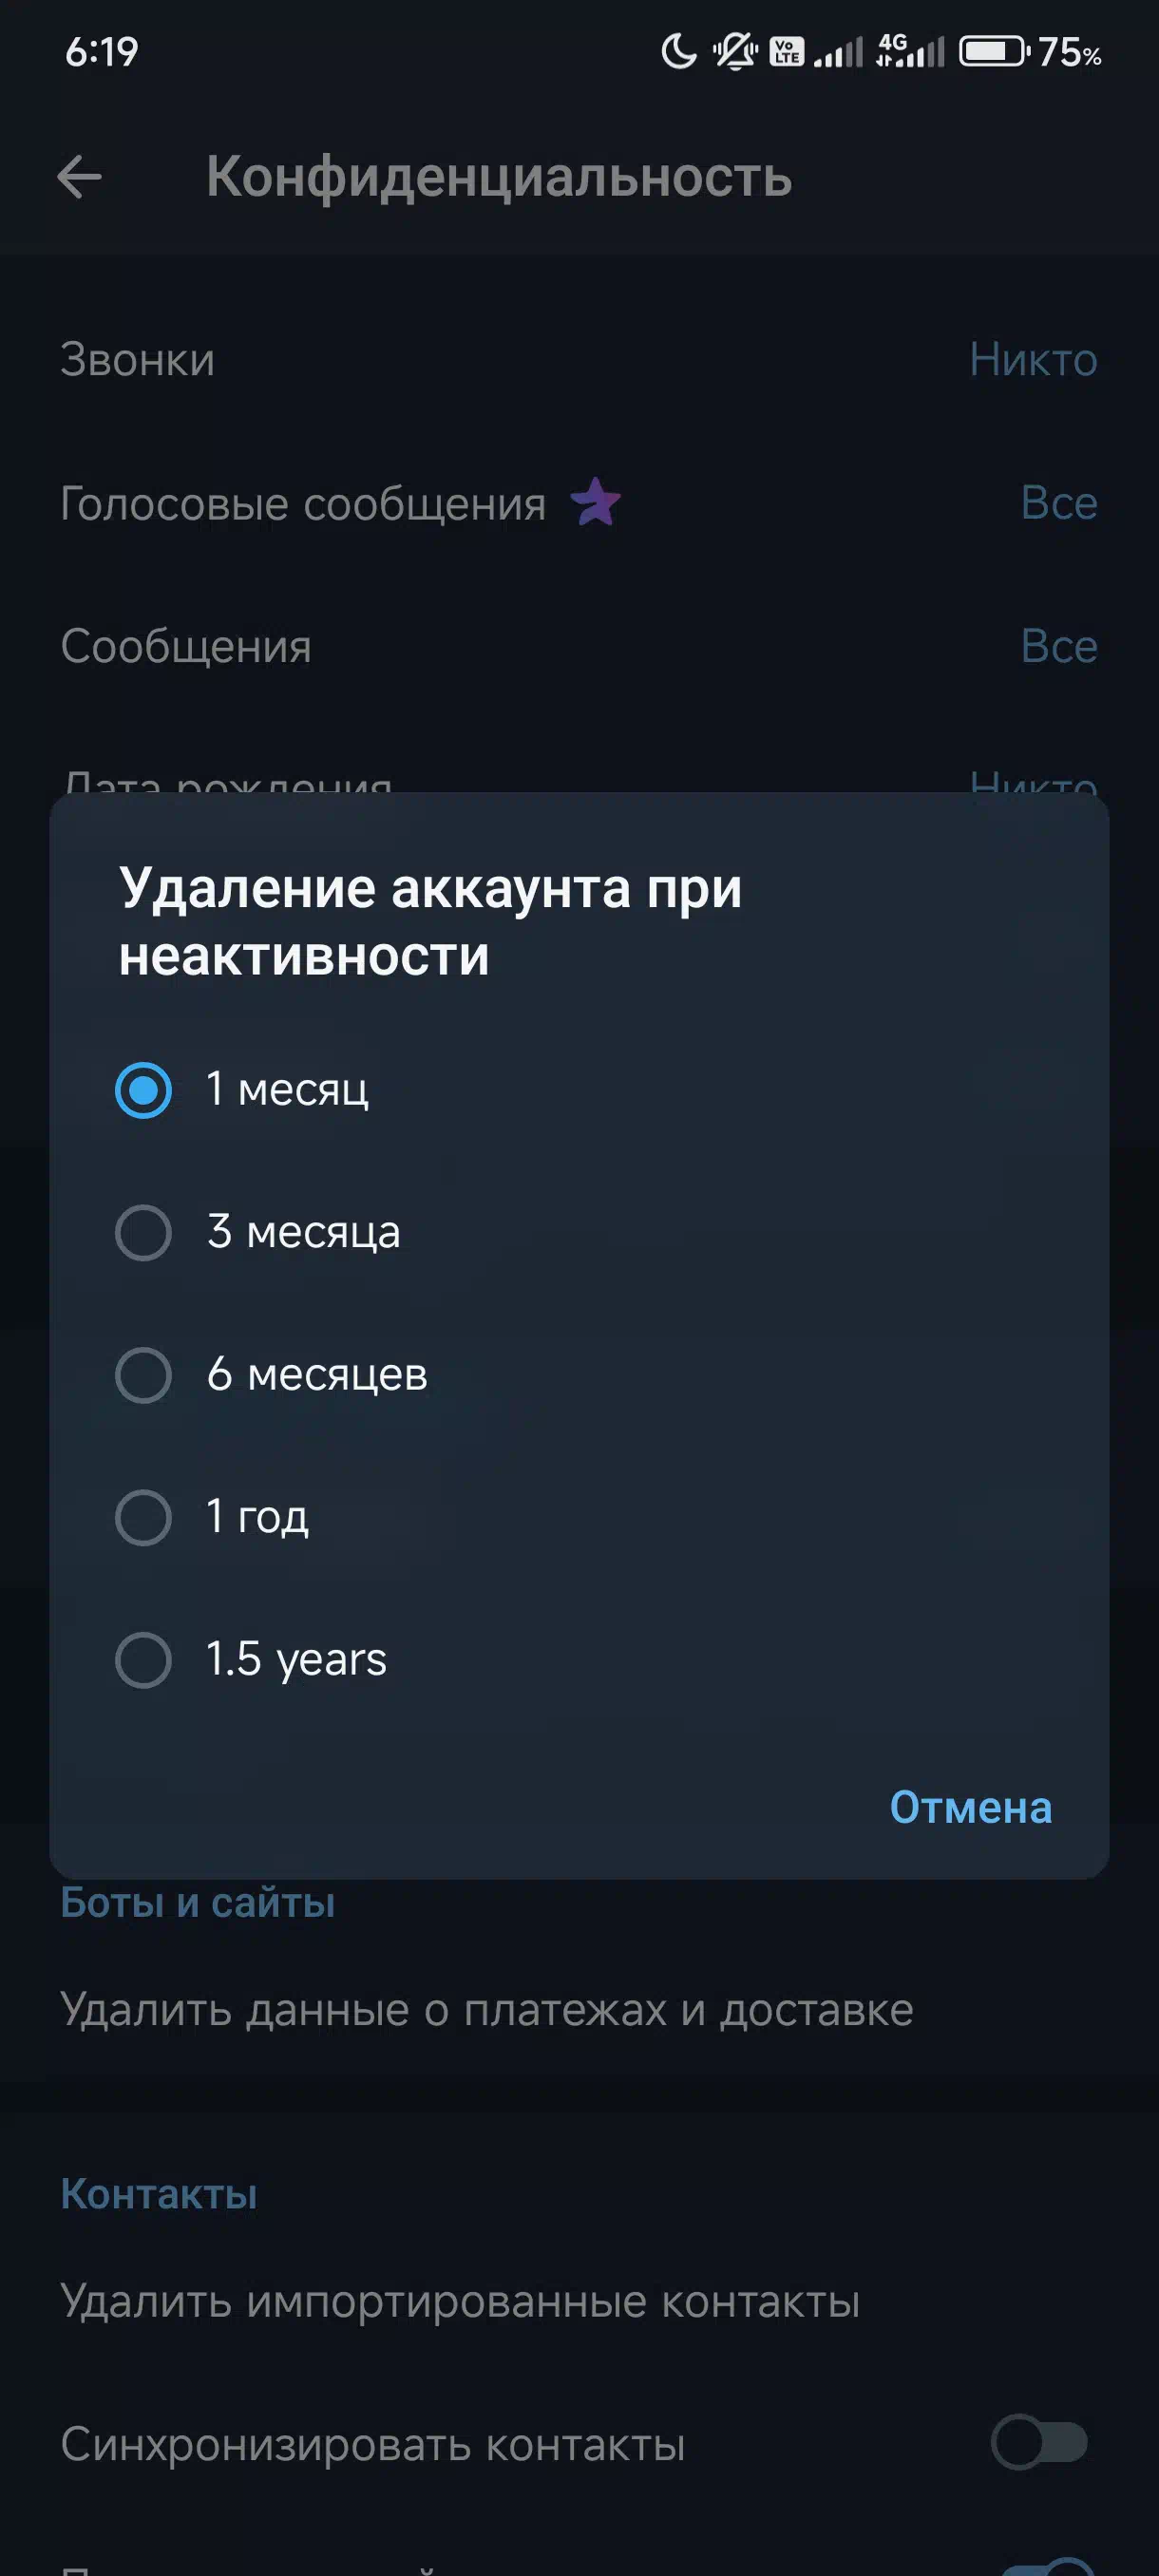Pick the 1 год radio option
Viewport: 1159px width, 2576px height.
coord(143,1517)
